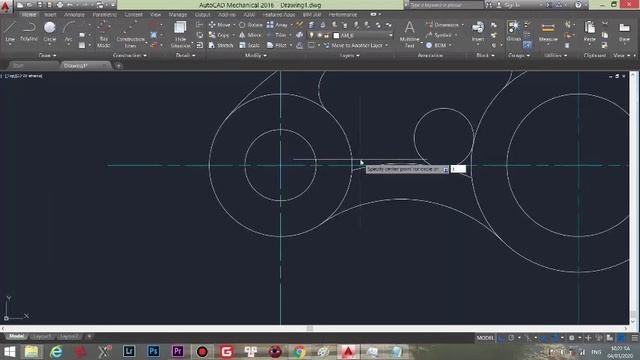The height and width of the screenshot is (360, 640).
Task: Click the Symbol tool
Action: point(439,36)
